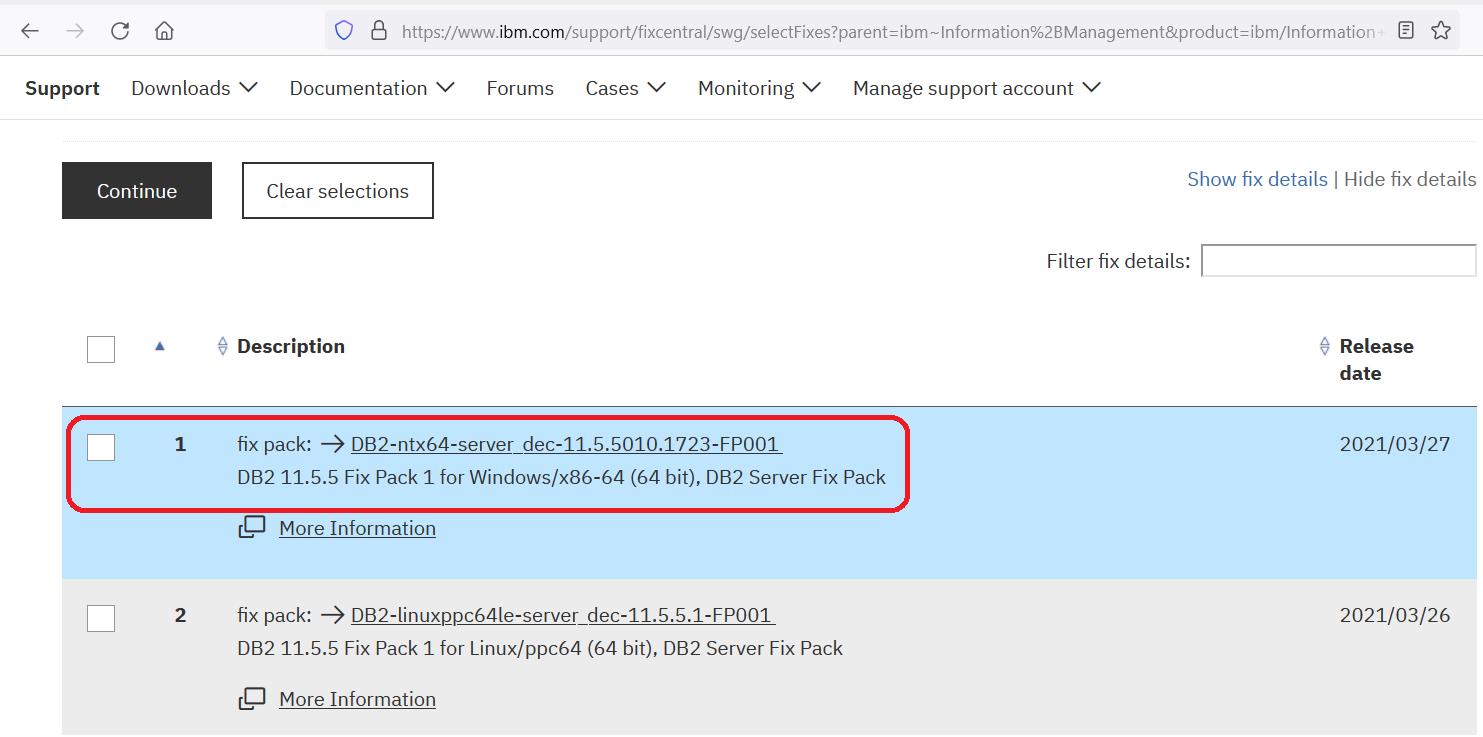1483x737 pixels.
Task: Bookmark page with the star icon
Action: coord(1440,31)
